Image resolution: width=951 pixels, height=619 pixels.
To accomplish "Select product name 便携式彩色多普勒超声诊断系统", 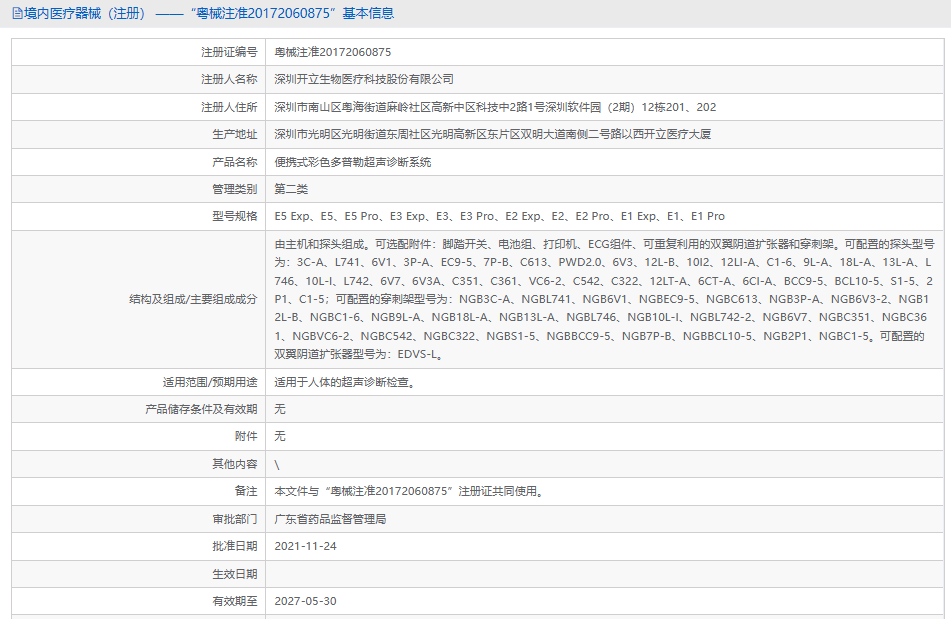I will 352,162.
